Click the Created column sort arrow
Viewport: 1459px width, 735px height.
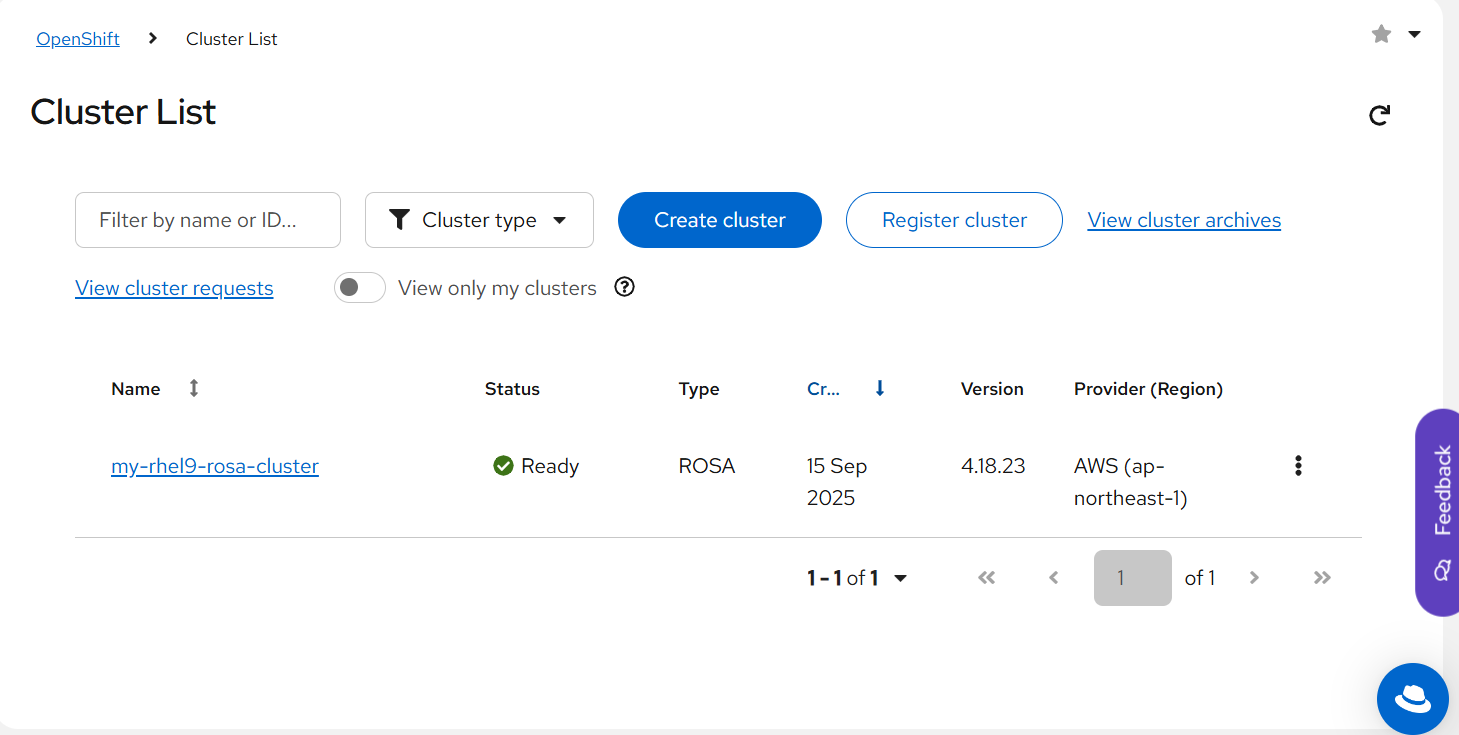tap(880, 389)
